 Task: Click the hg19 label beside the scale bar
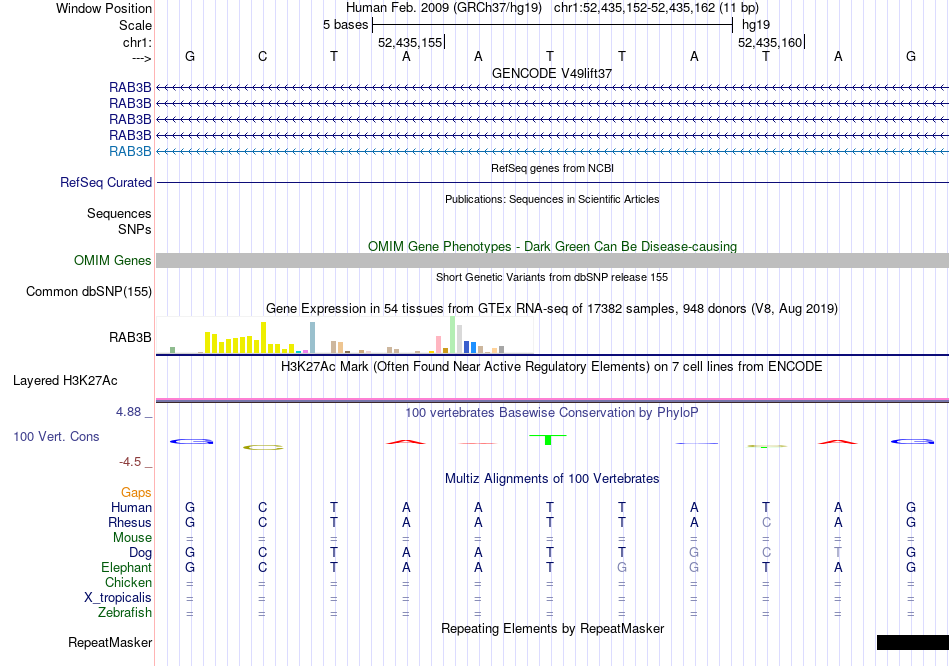click(x=756, y=25)
